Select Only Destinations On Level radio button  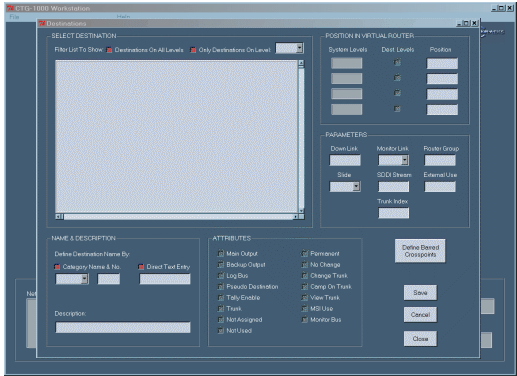193,50
